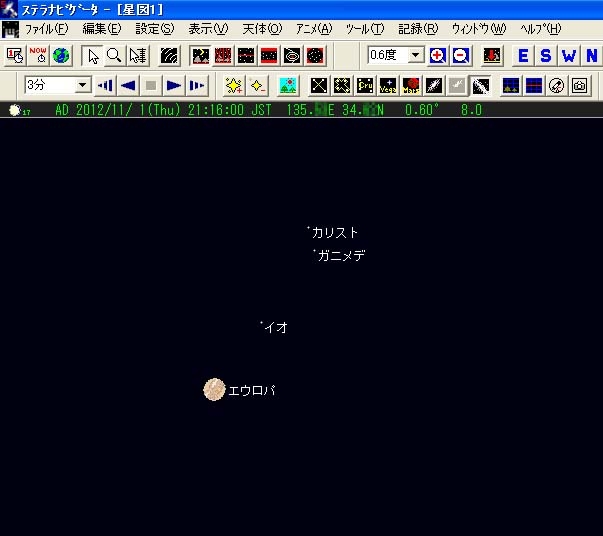The image size is (603, 536).
Task: Toggle constellation lines display icon
Action: 319,85
